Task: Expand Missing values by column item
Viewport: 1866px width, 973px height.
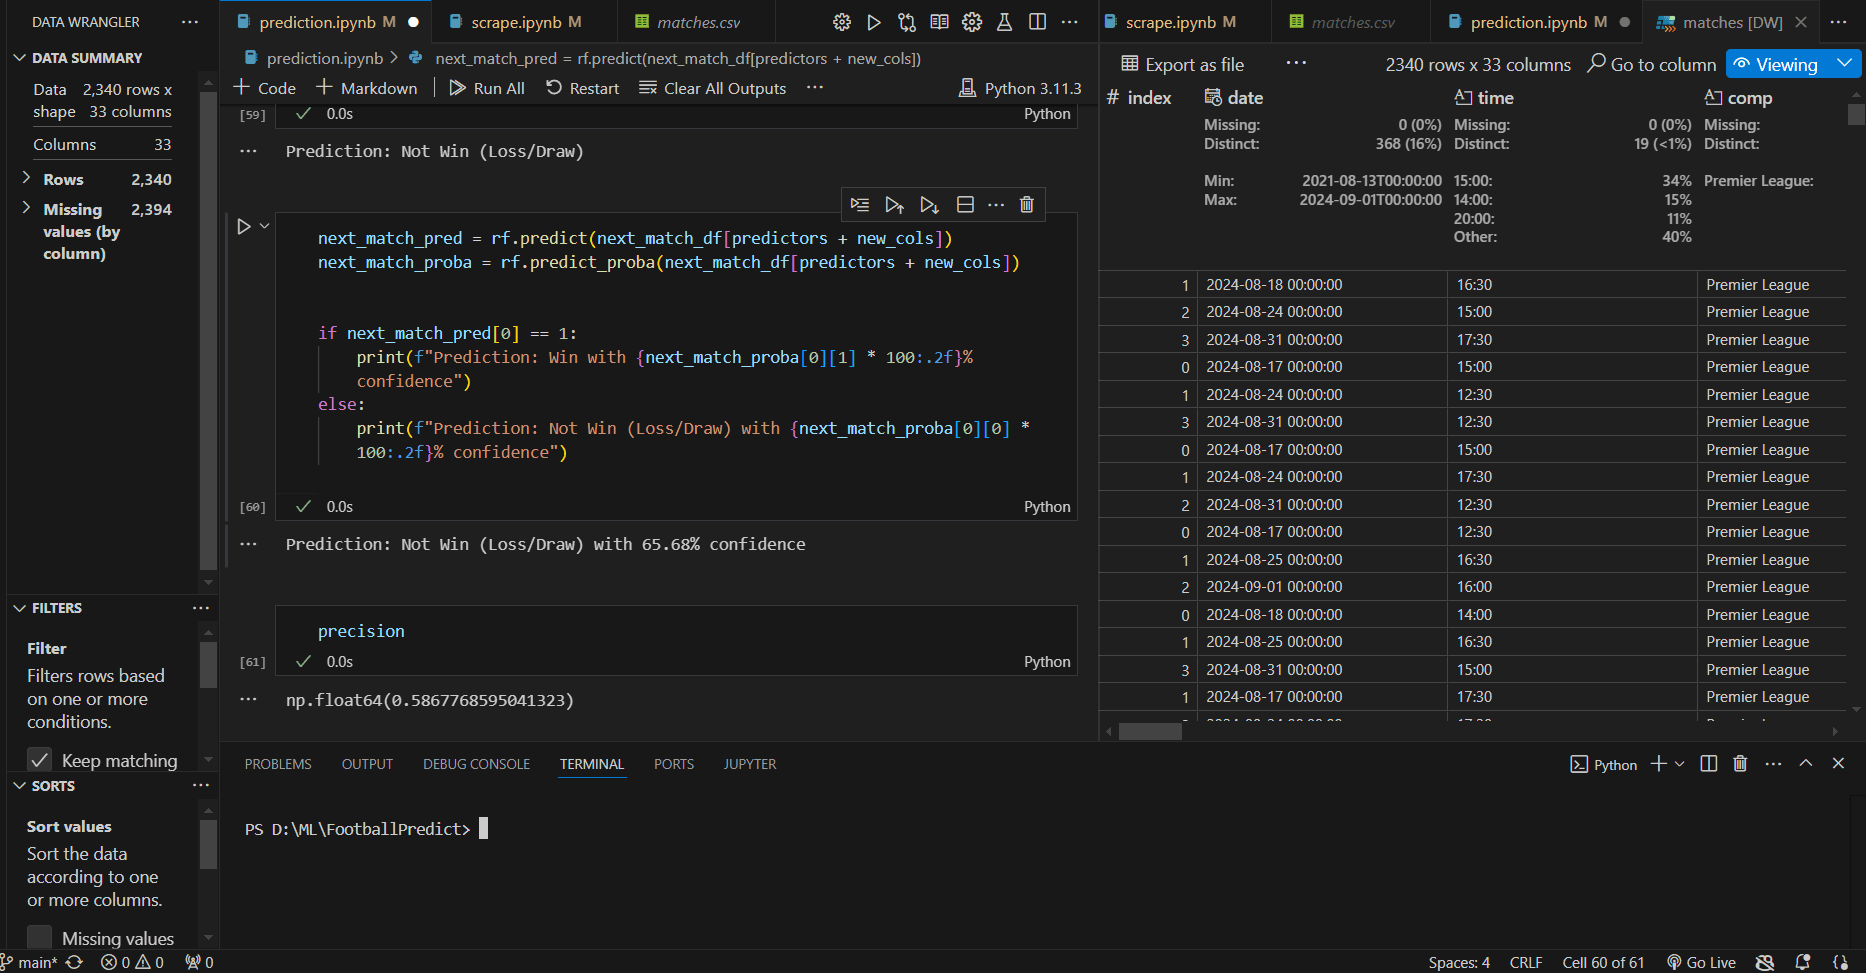Action: click(x=26, y=209)
